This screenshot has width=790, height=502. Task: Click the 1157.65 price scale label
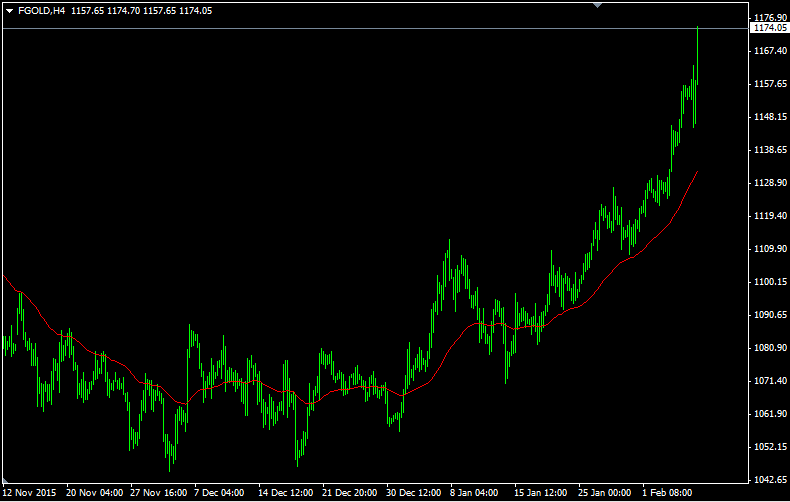click(770, 84)
